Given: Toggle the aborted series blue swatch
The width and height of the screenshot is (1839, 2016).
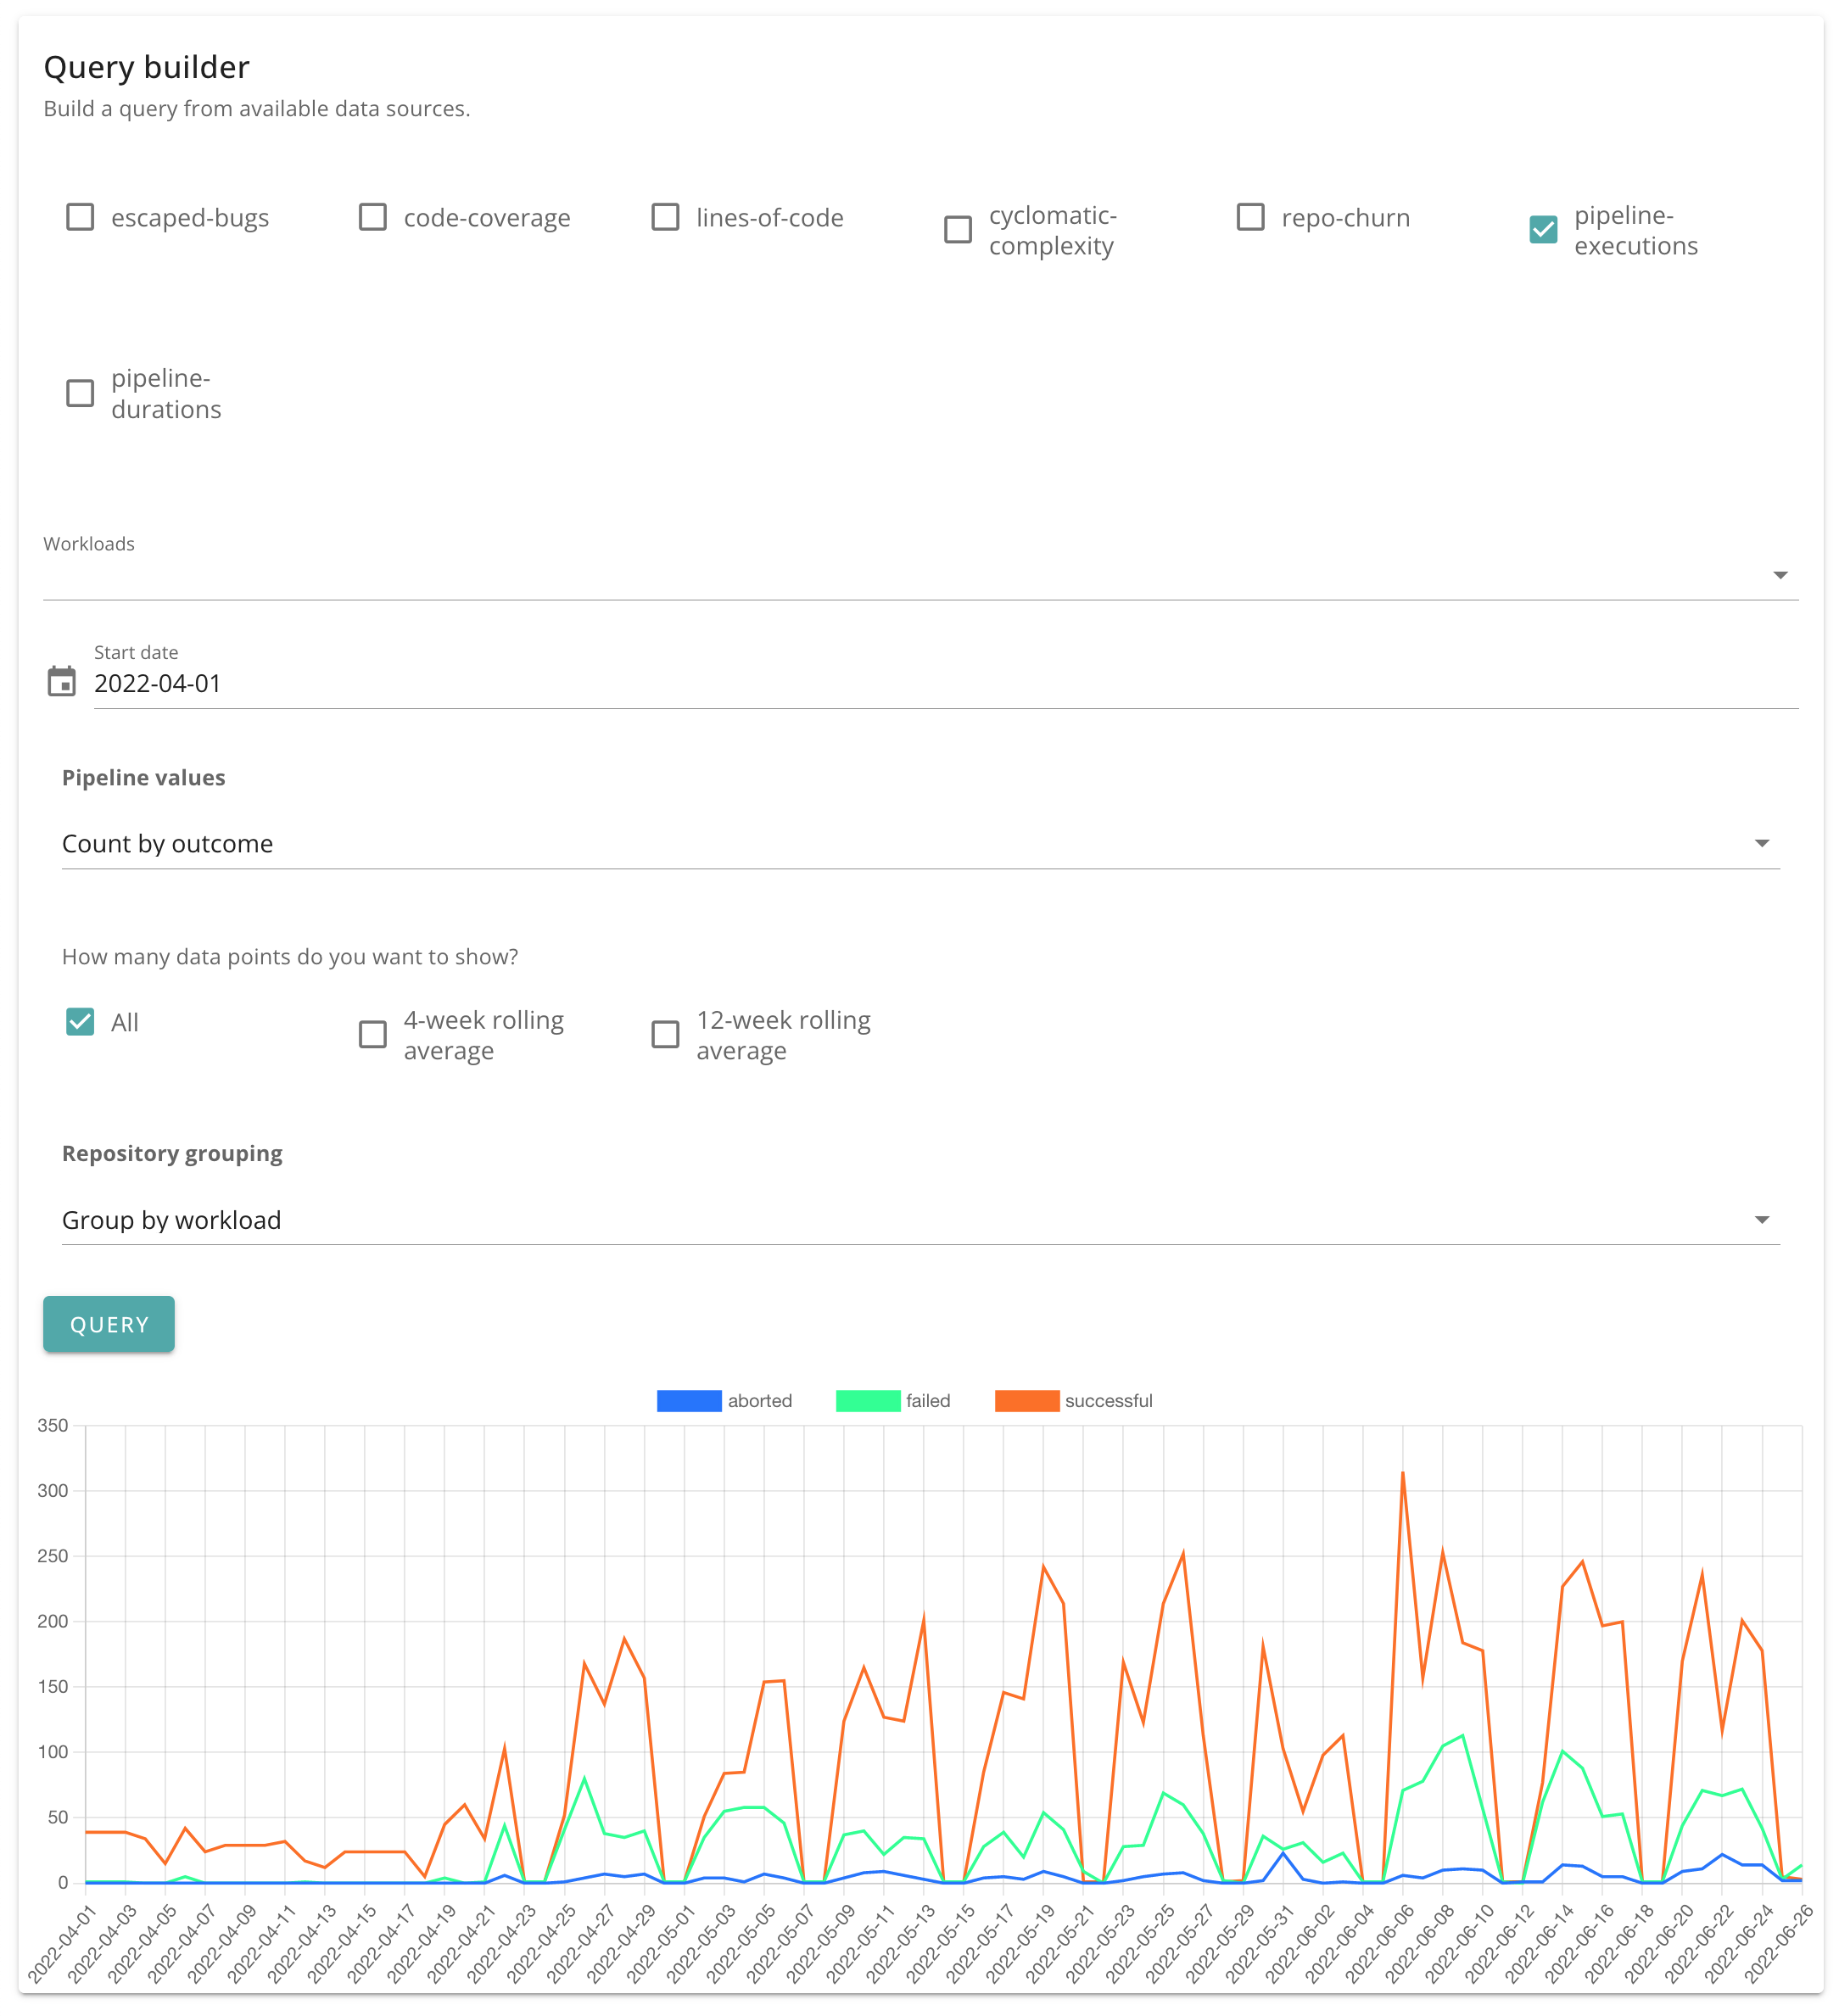Looking at the screenshot, I should 689,1401.
